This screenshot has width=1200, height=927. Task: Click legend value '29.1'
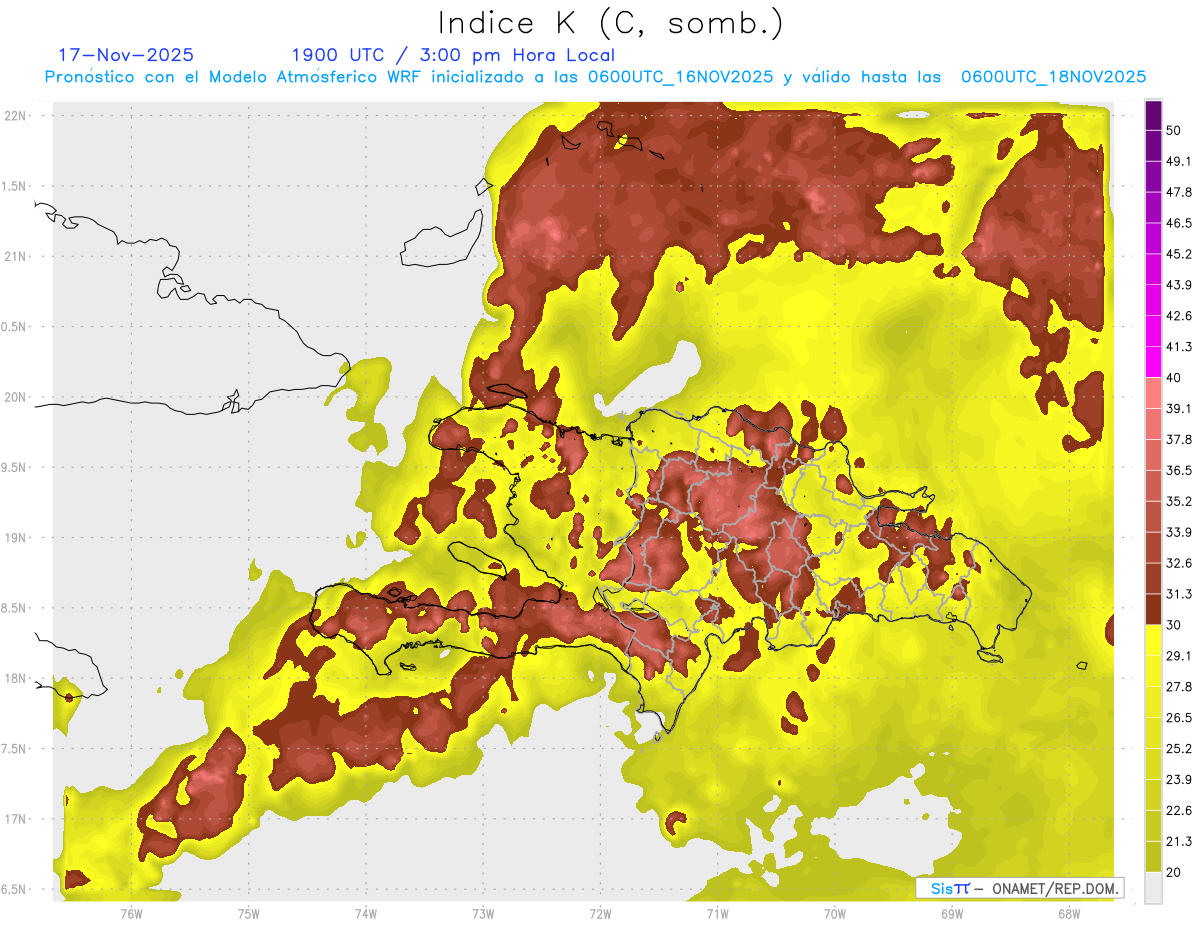click(x=1179, y=656)
